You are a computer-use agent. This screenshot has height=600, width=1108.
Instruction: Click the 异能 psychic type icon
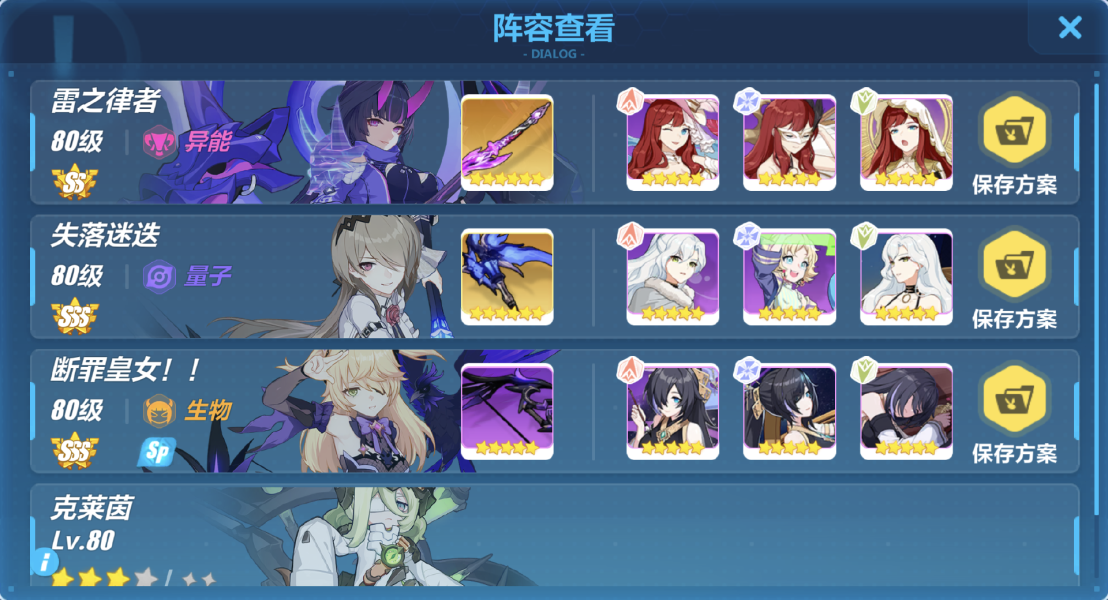[x=160, y=142]
